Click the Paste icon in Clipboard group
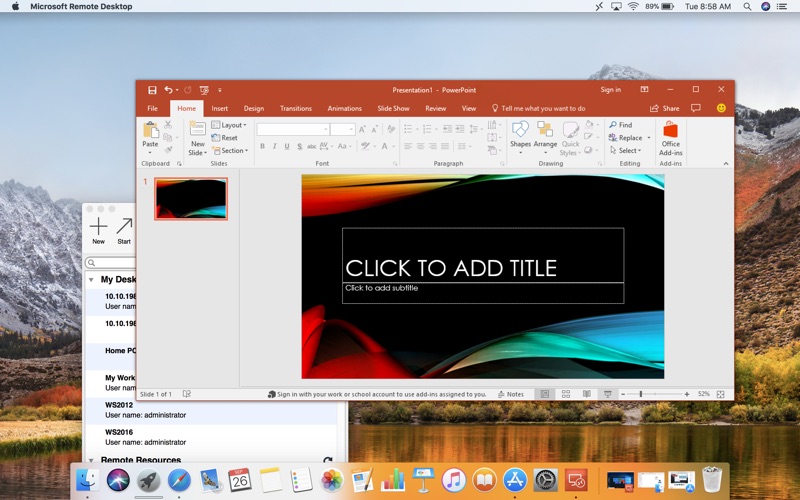Image resolution: width=800 pixels, height=500 pixels. (150, 131)
